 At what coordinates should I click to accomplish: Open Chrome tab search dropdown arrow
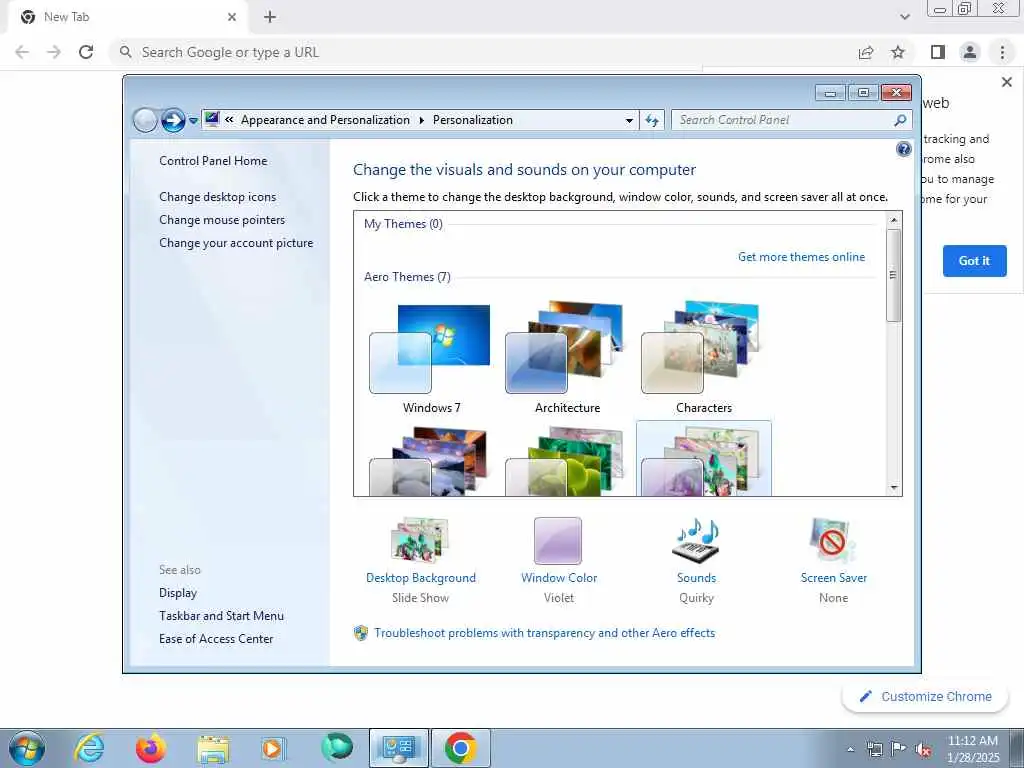[x=904, y=17]
